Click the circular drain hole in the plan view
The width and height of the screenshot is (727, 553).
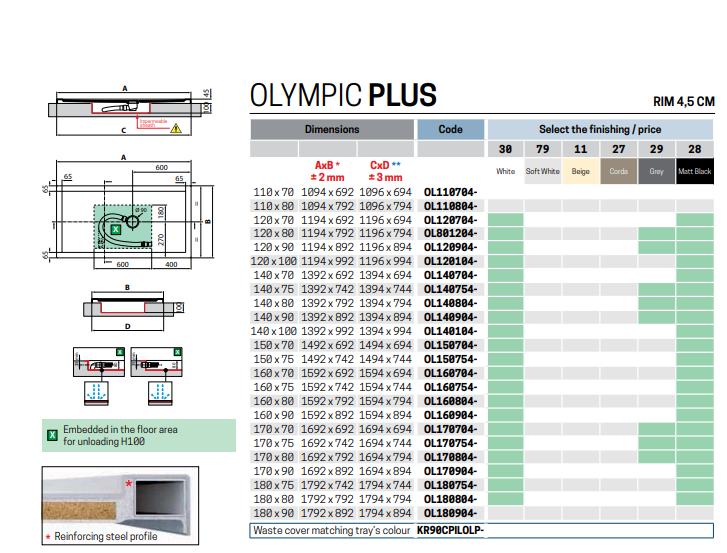132,221
